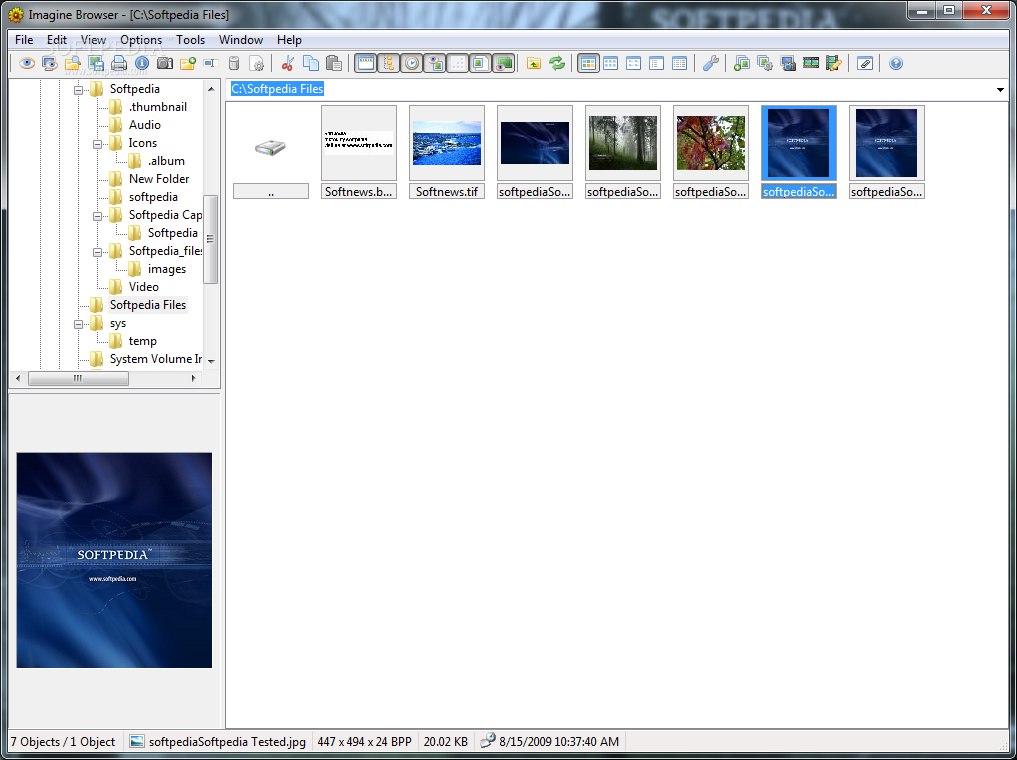Switch to tiles view mode
The height and width of the screenshot is (760, 1017).
point(634,64)
